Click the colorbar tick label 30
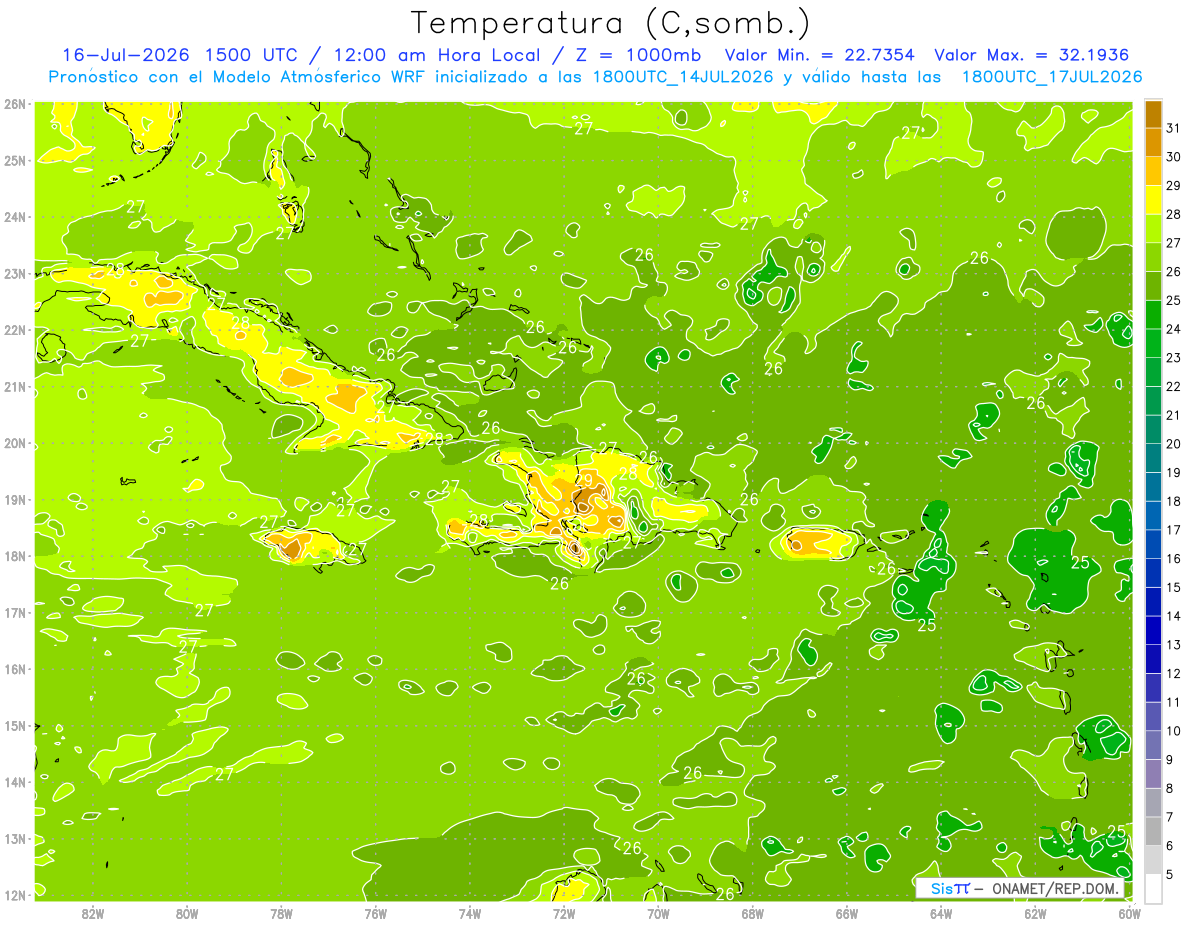This screenshot has height=927, width=1200. pyautogui.click(x=1173, y=157)
